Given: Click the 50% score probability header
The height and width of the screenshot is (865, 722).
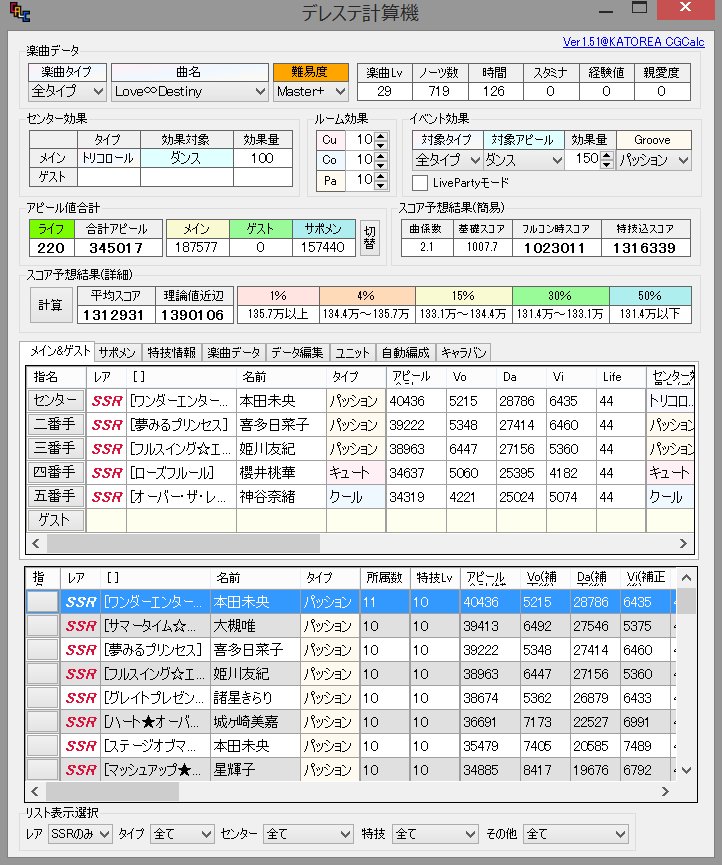Looking at the screenshot, I should click(x=650, y=296).
